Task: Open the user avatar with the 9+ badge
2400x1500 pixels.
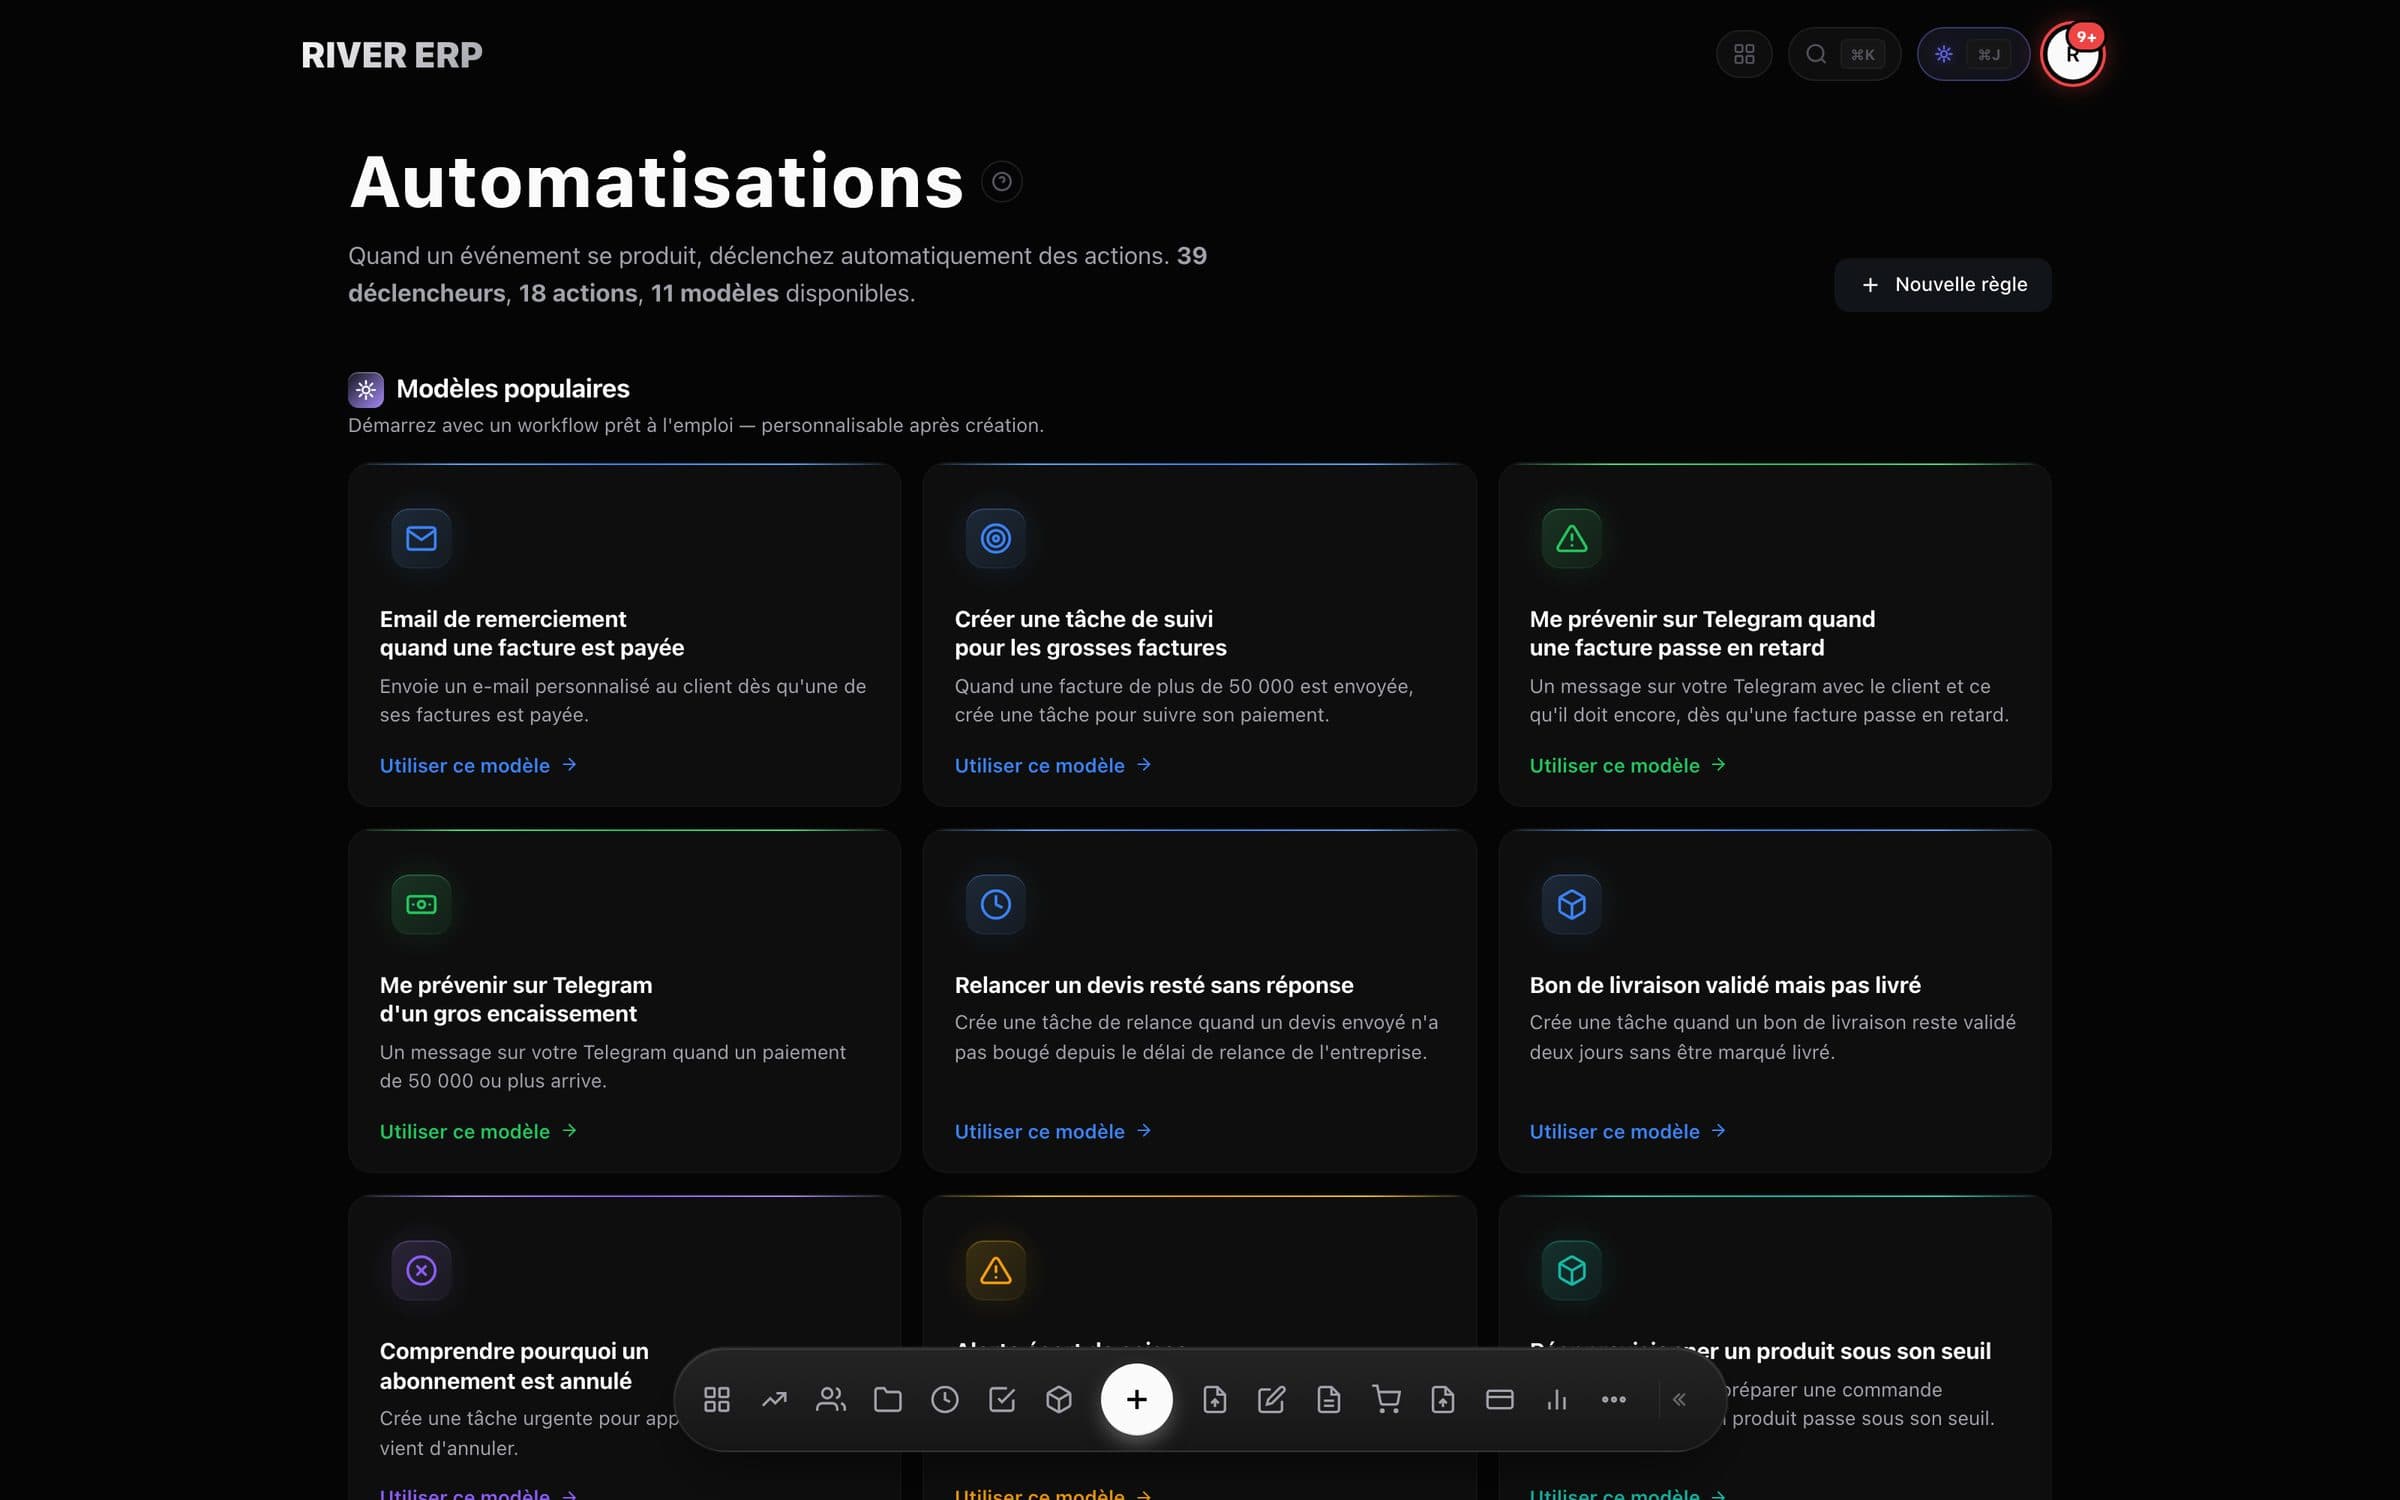Action: 2073,54
